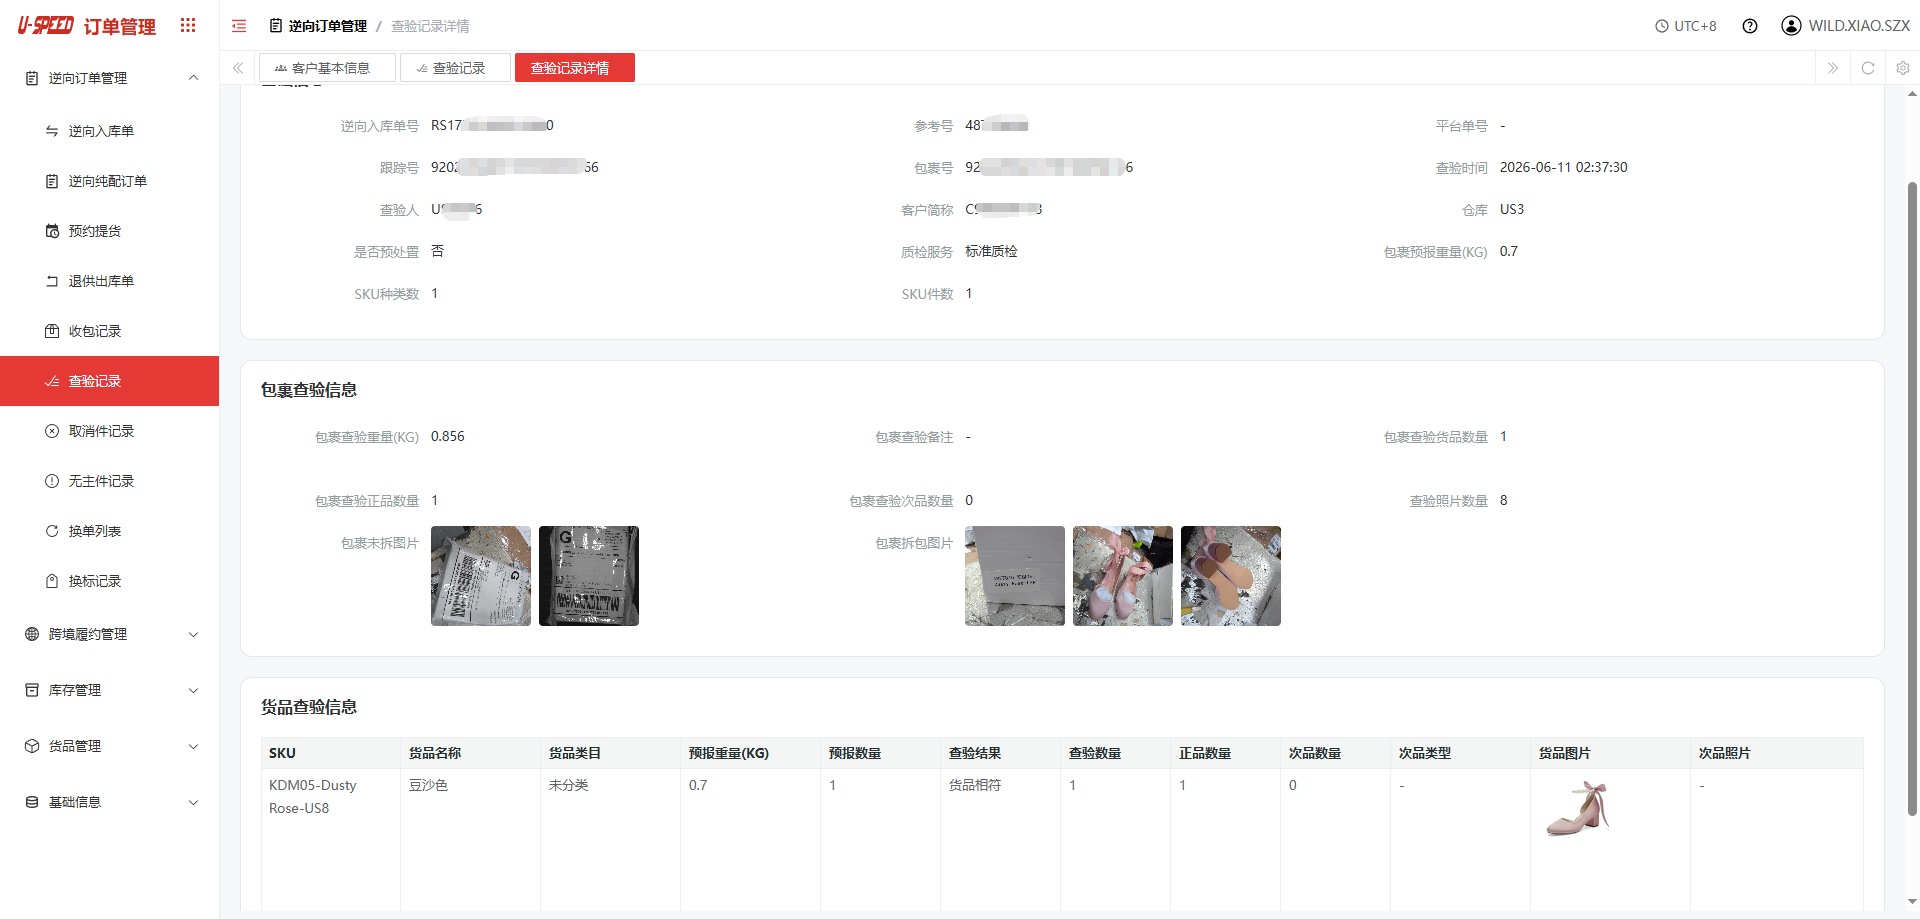Open the help question mark icon

click(x=1750, y=26)
